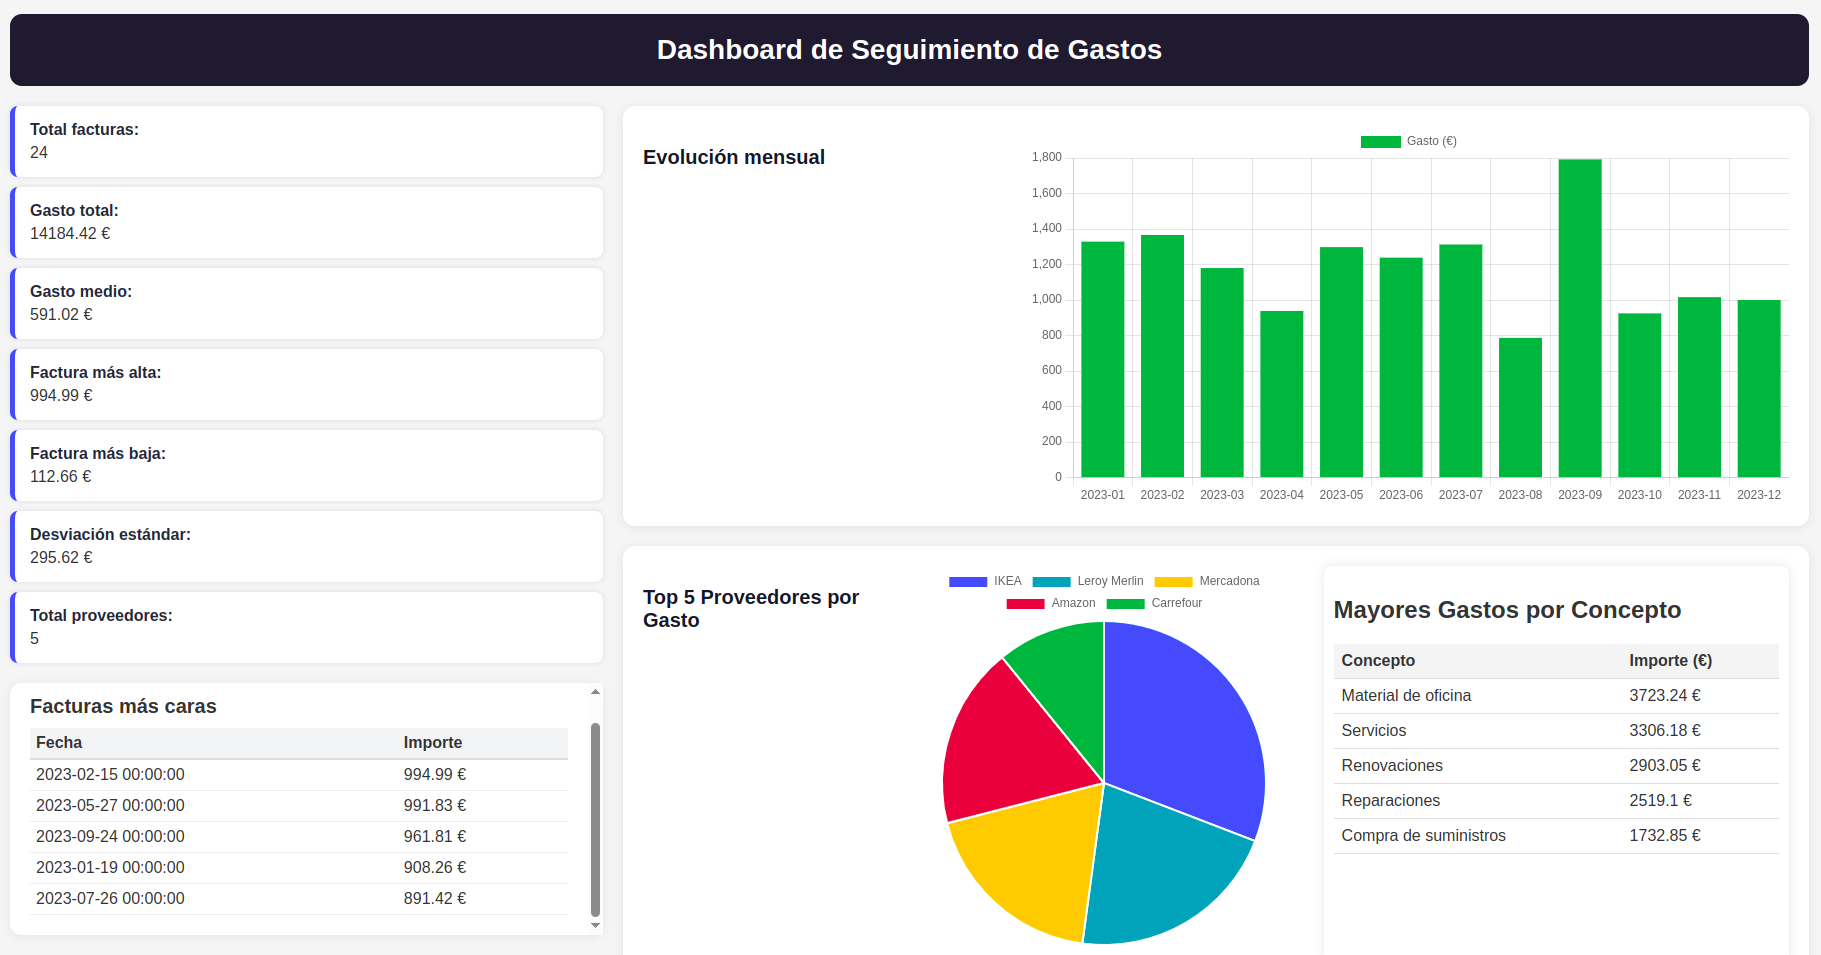Select the 2023-05-27 00:00:00 invoice row
Screen dimensions: 1821x955
tap(299, 806)
